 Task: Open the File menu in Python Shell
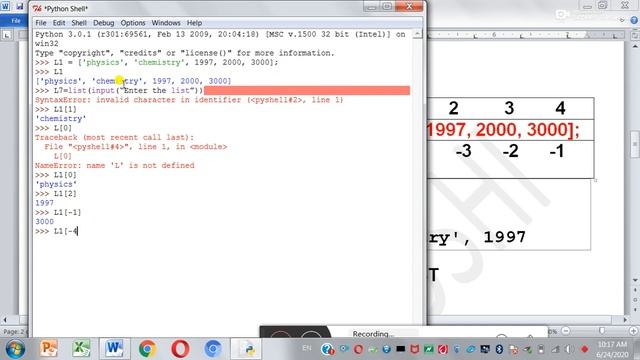(40, 23)
